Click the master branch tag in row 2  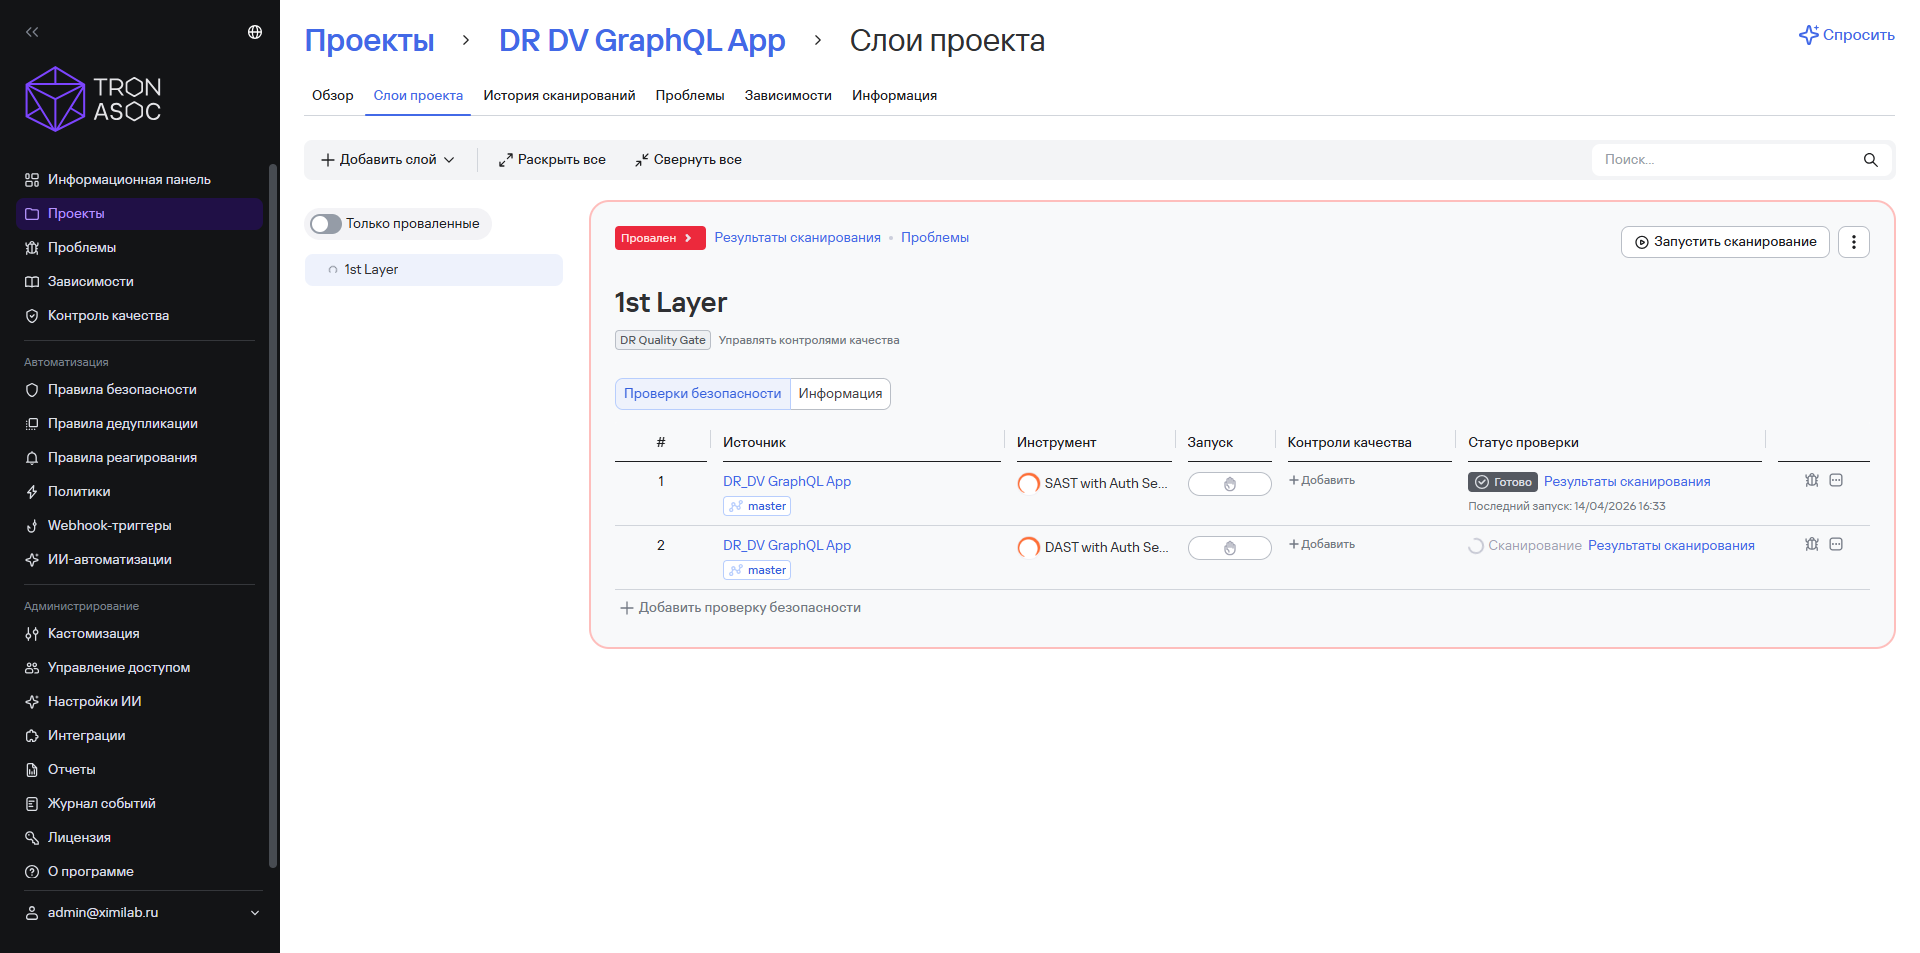click(x=757, y=571)
